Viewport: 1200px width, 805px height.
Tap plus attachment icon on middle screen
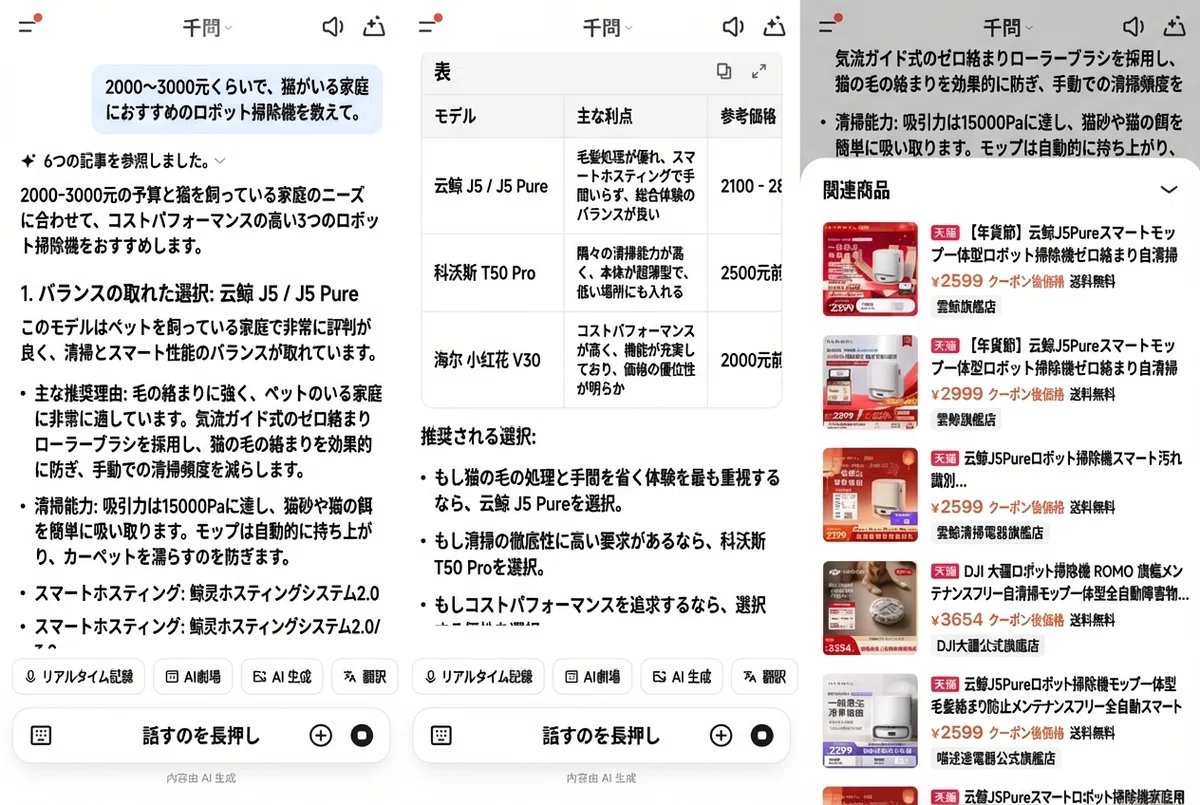721,735
